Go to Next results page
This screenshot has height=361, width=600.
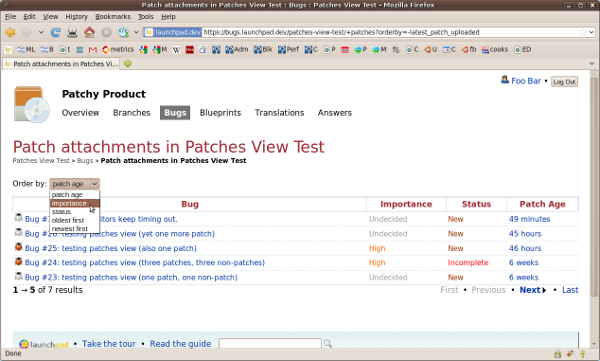[x=533, y=290]
